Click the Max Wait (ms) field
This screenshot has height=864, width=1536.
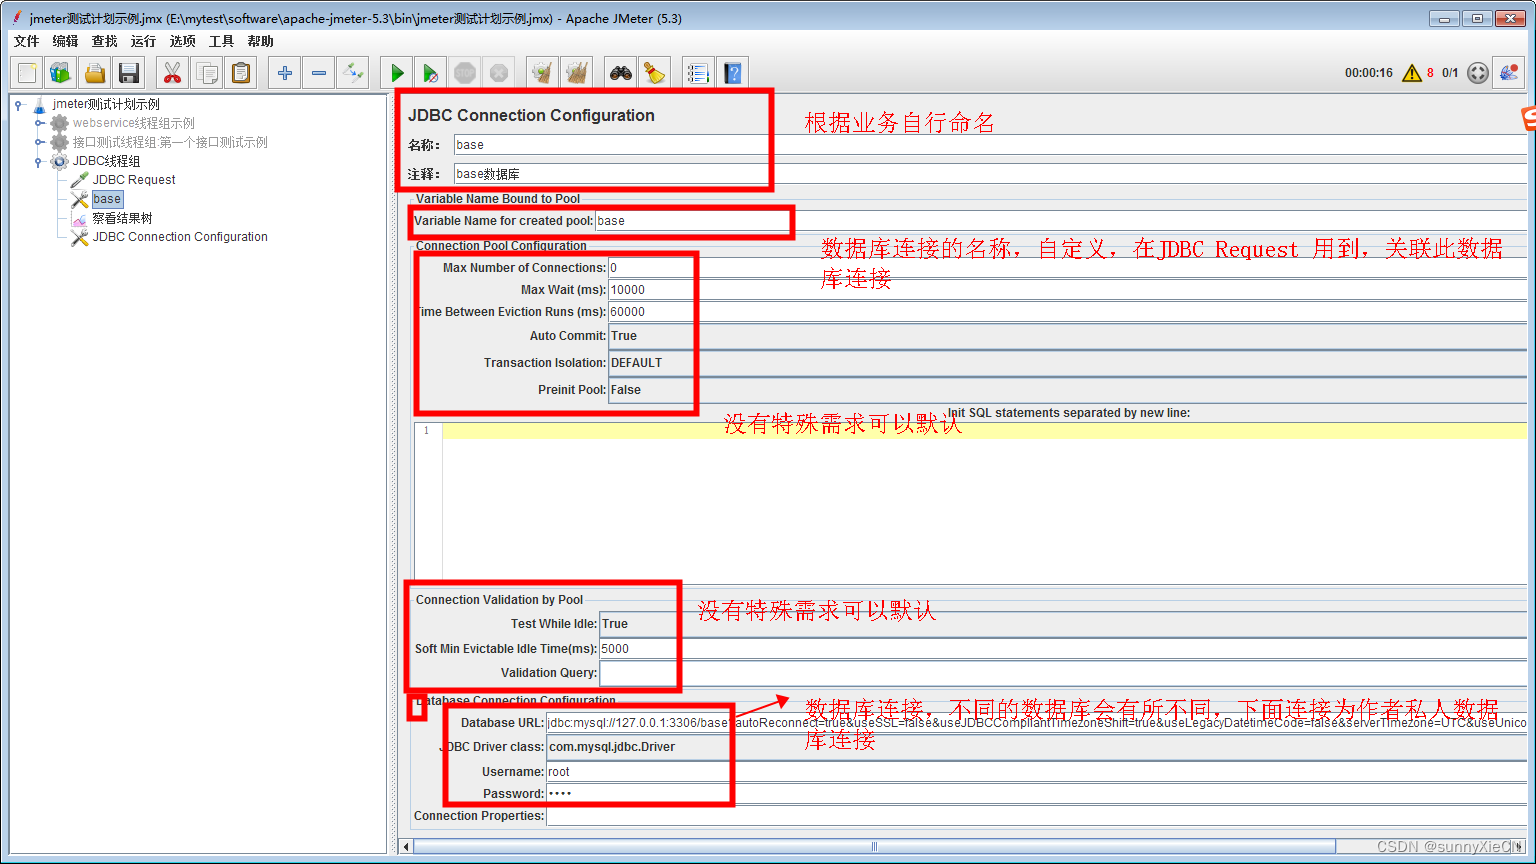(1067, 290)
